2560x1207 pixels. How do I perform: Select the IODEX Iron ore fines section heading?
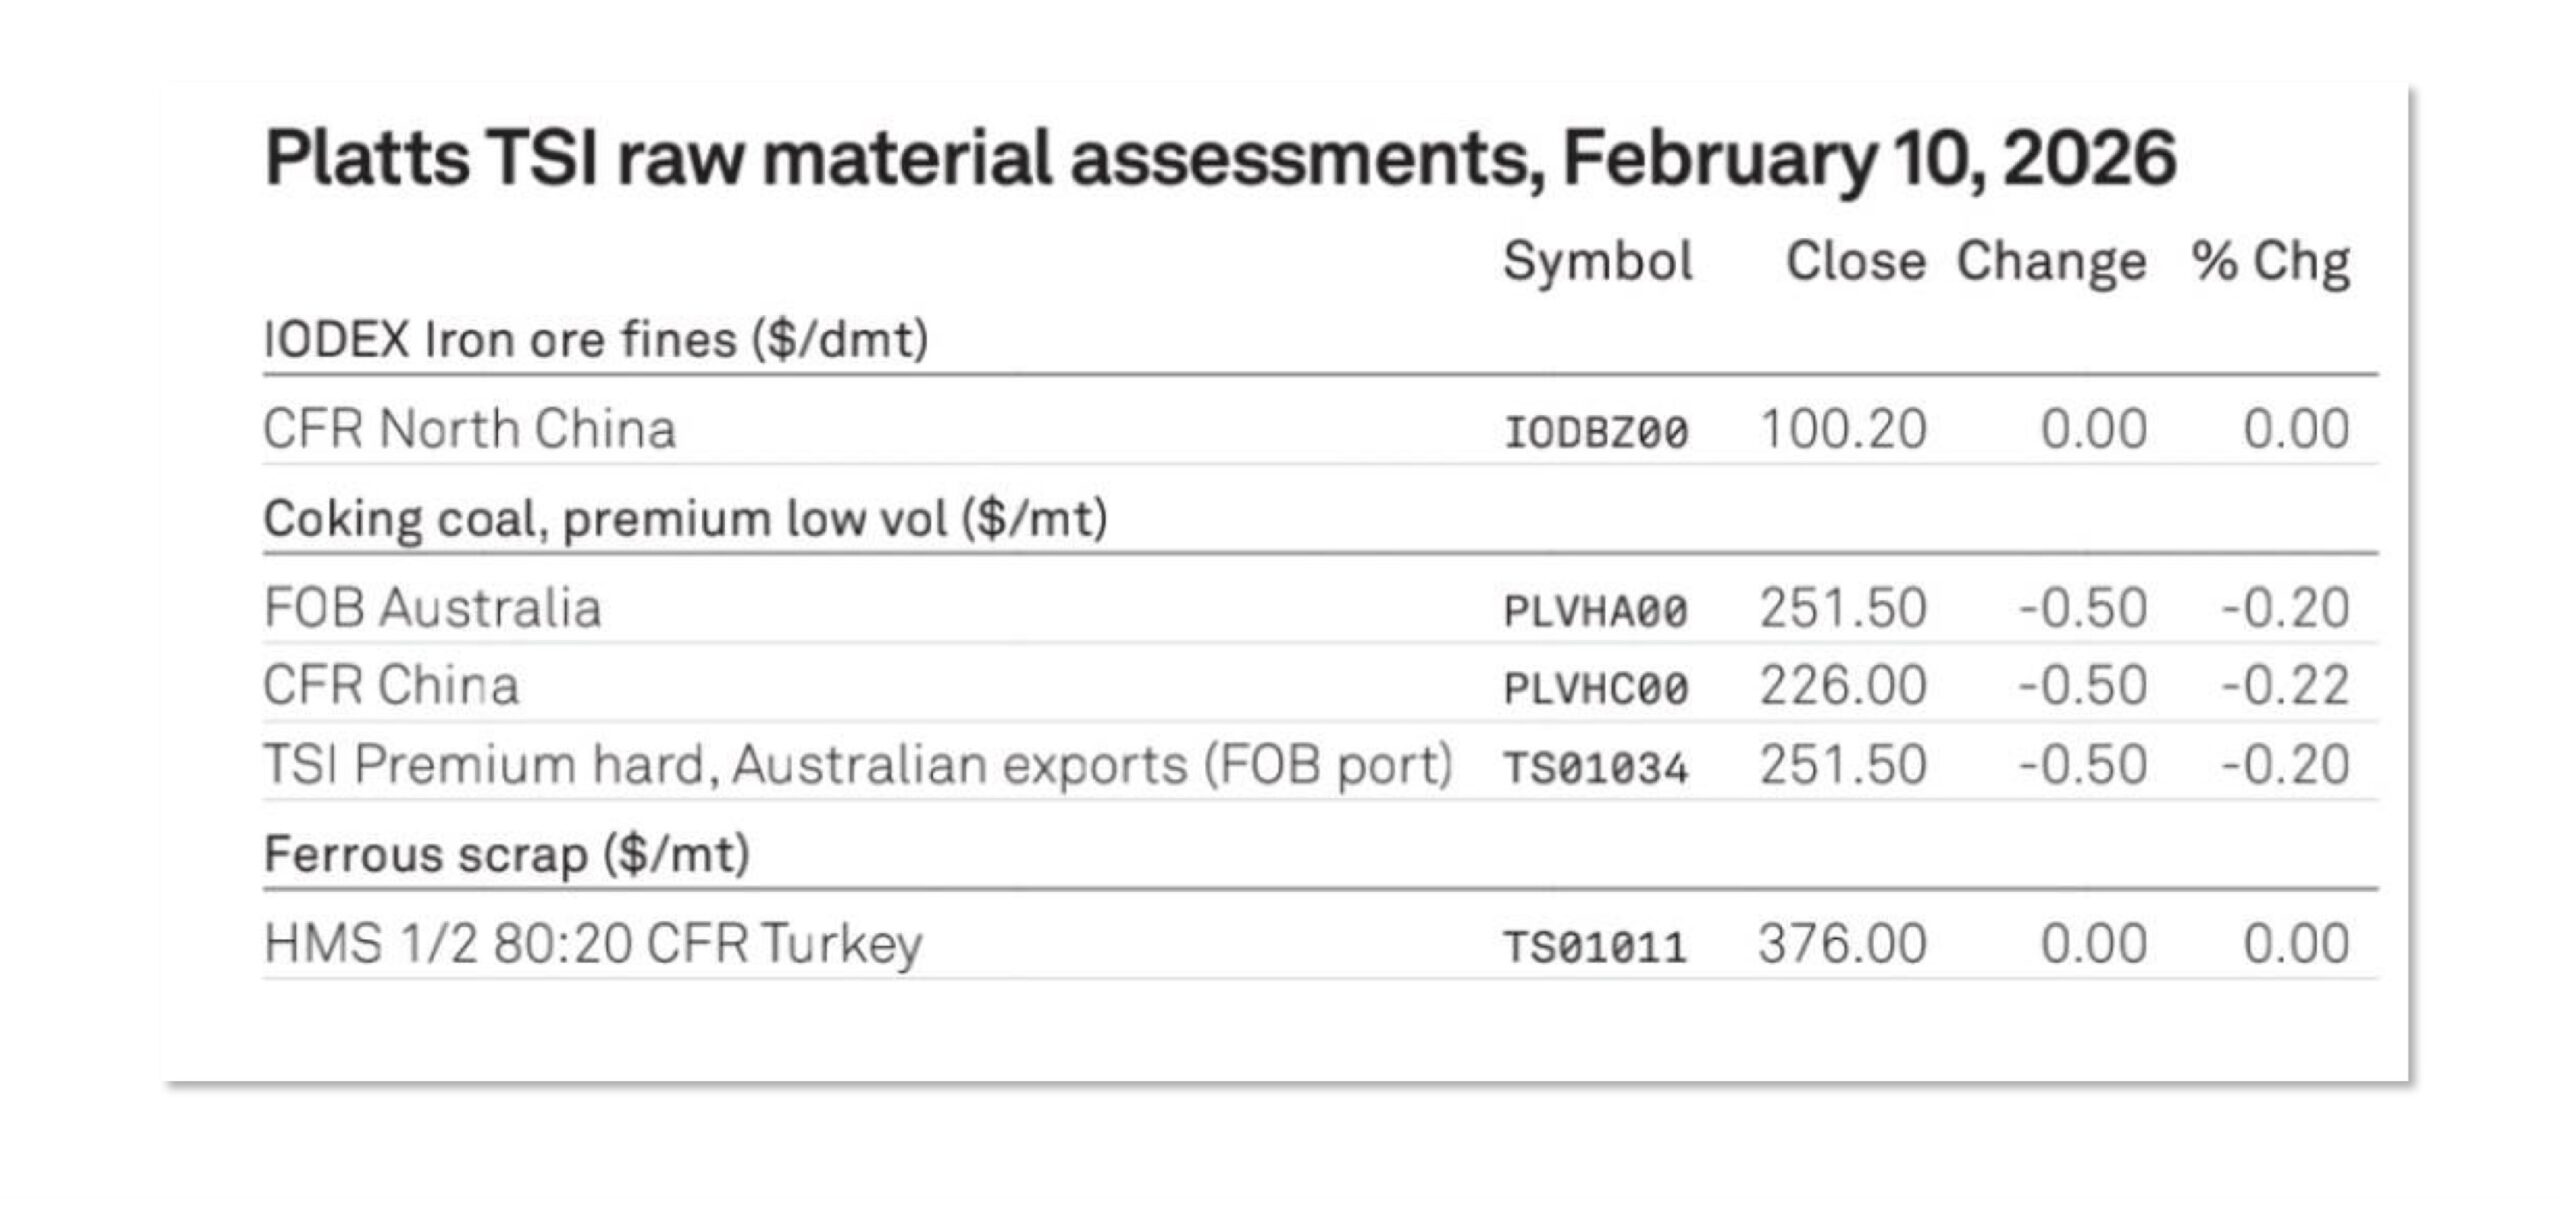(596, 340)
